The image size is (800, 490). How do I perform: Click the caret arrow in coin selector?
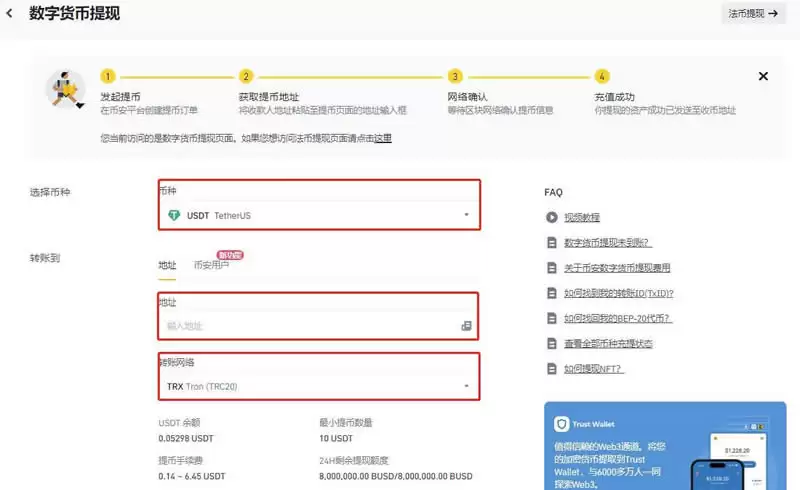point(466,215)
